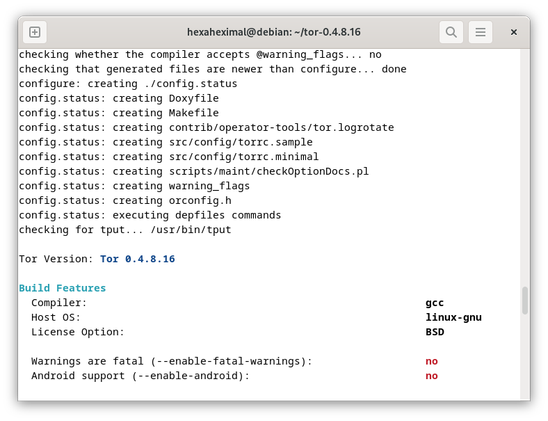This screenshot has width=548, height=421.
Task: Close the terminal window
Action: (x=513, y=32)
